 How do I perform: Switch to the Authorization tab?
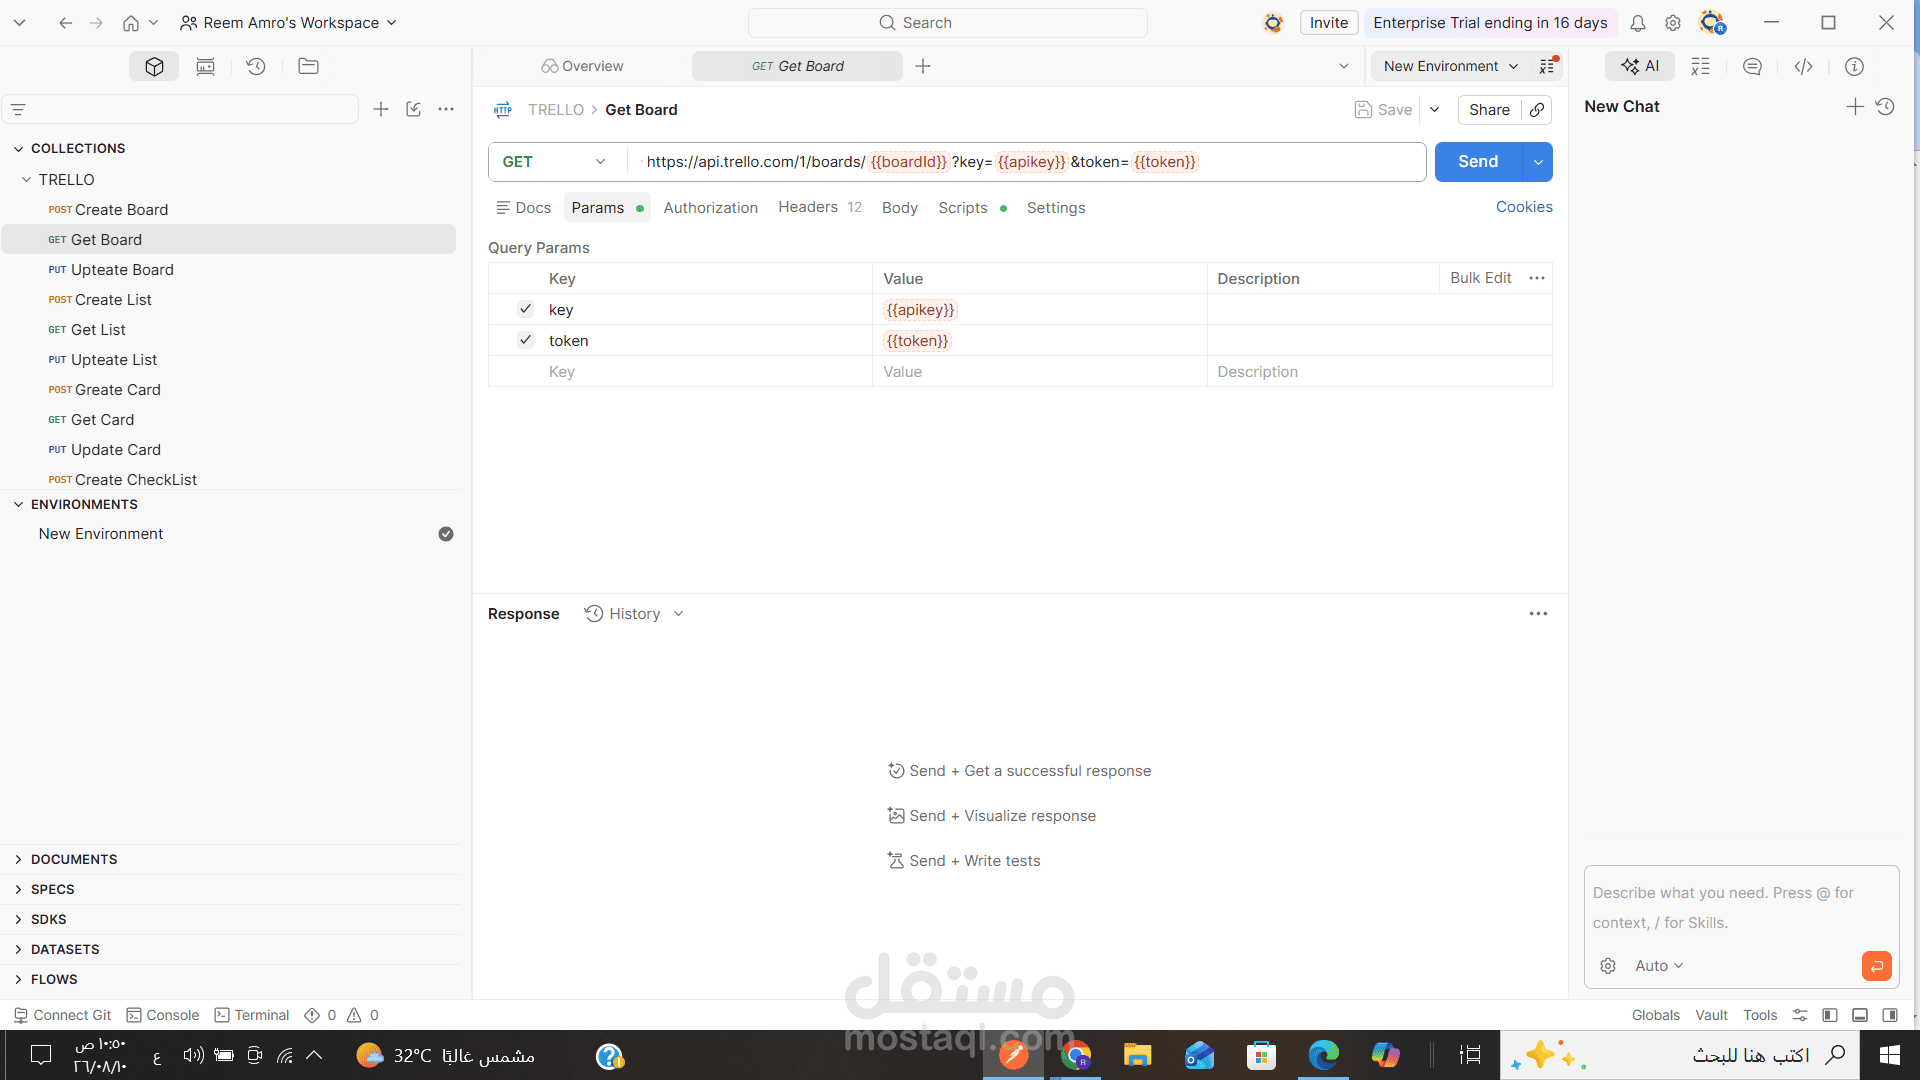(x=711, y=208)
